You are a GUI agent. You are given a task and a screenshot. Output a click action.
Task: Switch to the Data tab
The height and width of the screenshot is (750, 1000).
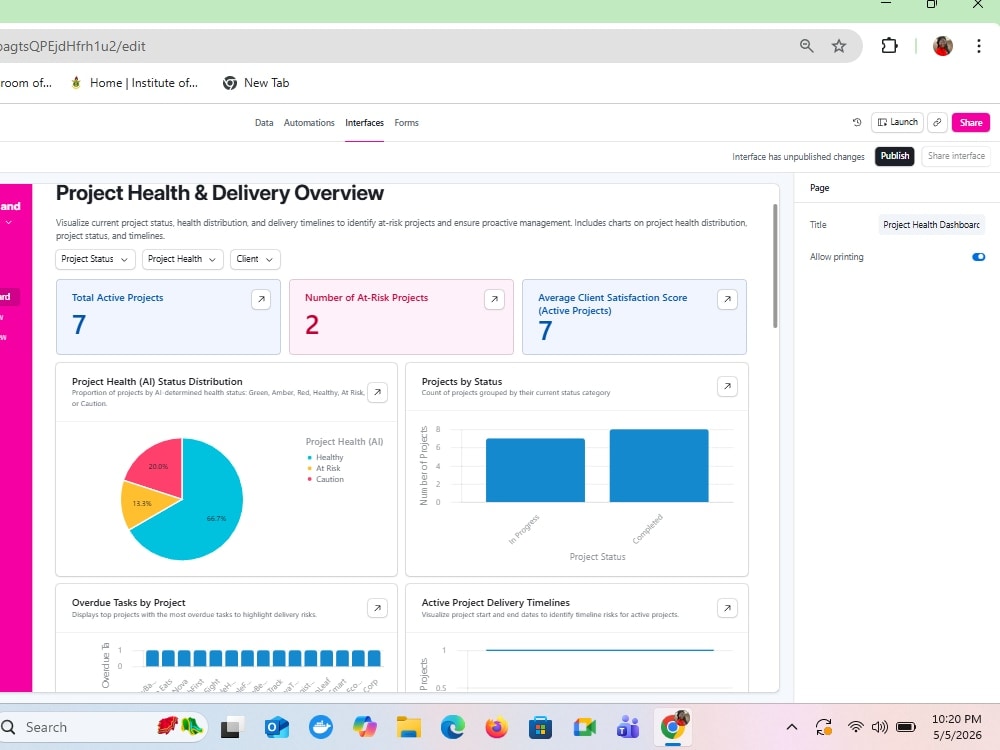[x=264, y=122]
